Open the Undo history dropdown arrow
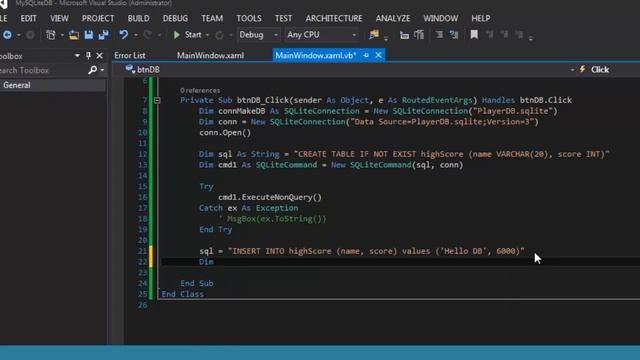The image size is (640, 360). click(x=136, y=36)
